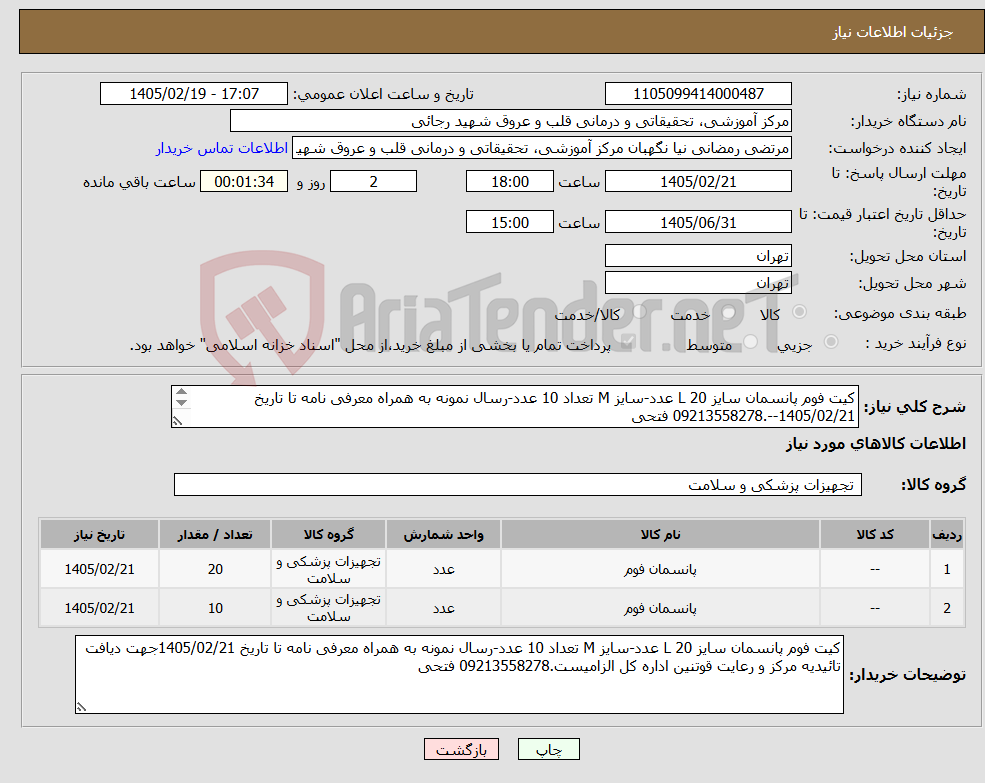Click the countdown timer 00:01:34 field
The image size is (985, 783).
point(244,182)
